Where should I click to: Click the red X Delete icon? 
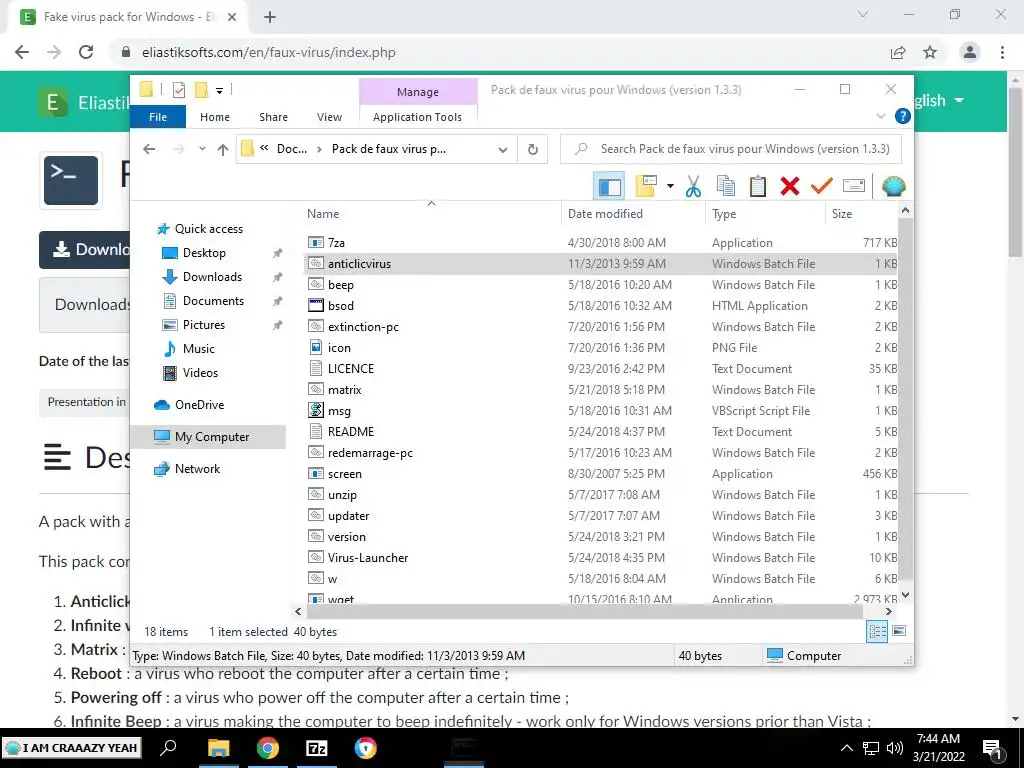click(790, 187)
